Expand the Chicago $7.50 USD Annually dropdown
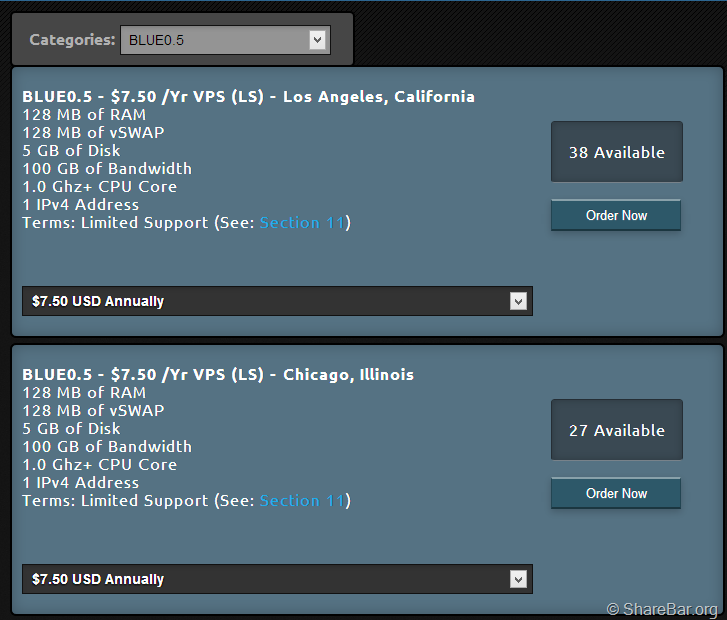The width and height of the screenshot is (727, 620). pyautogui.click(x=277, y=579)
